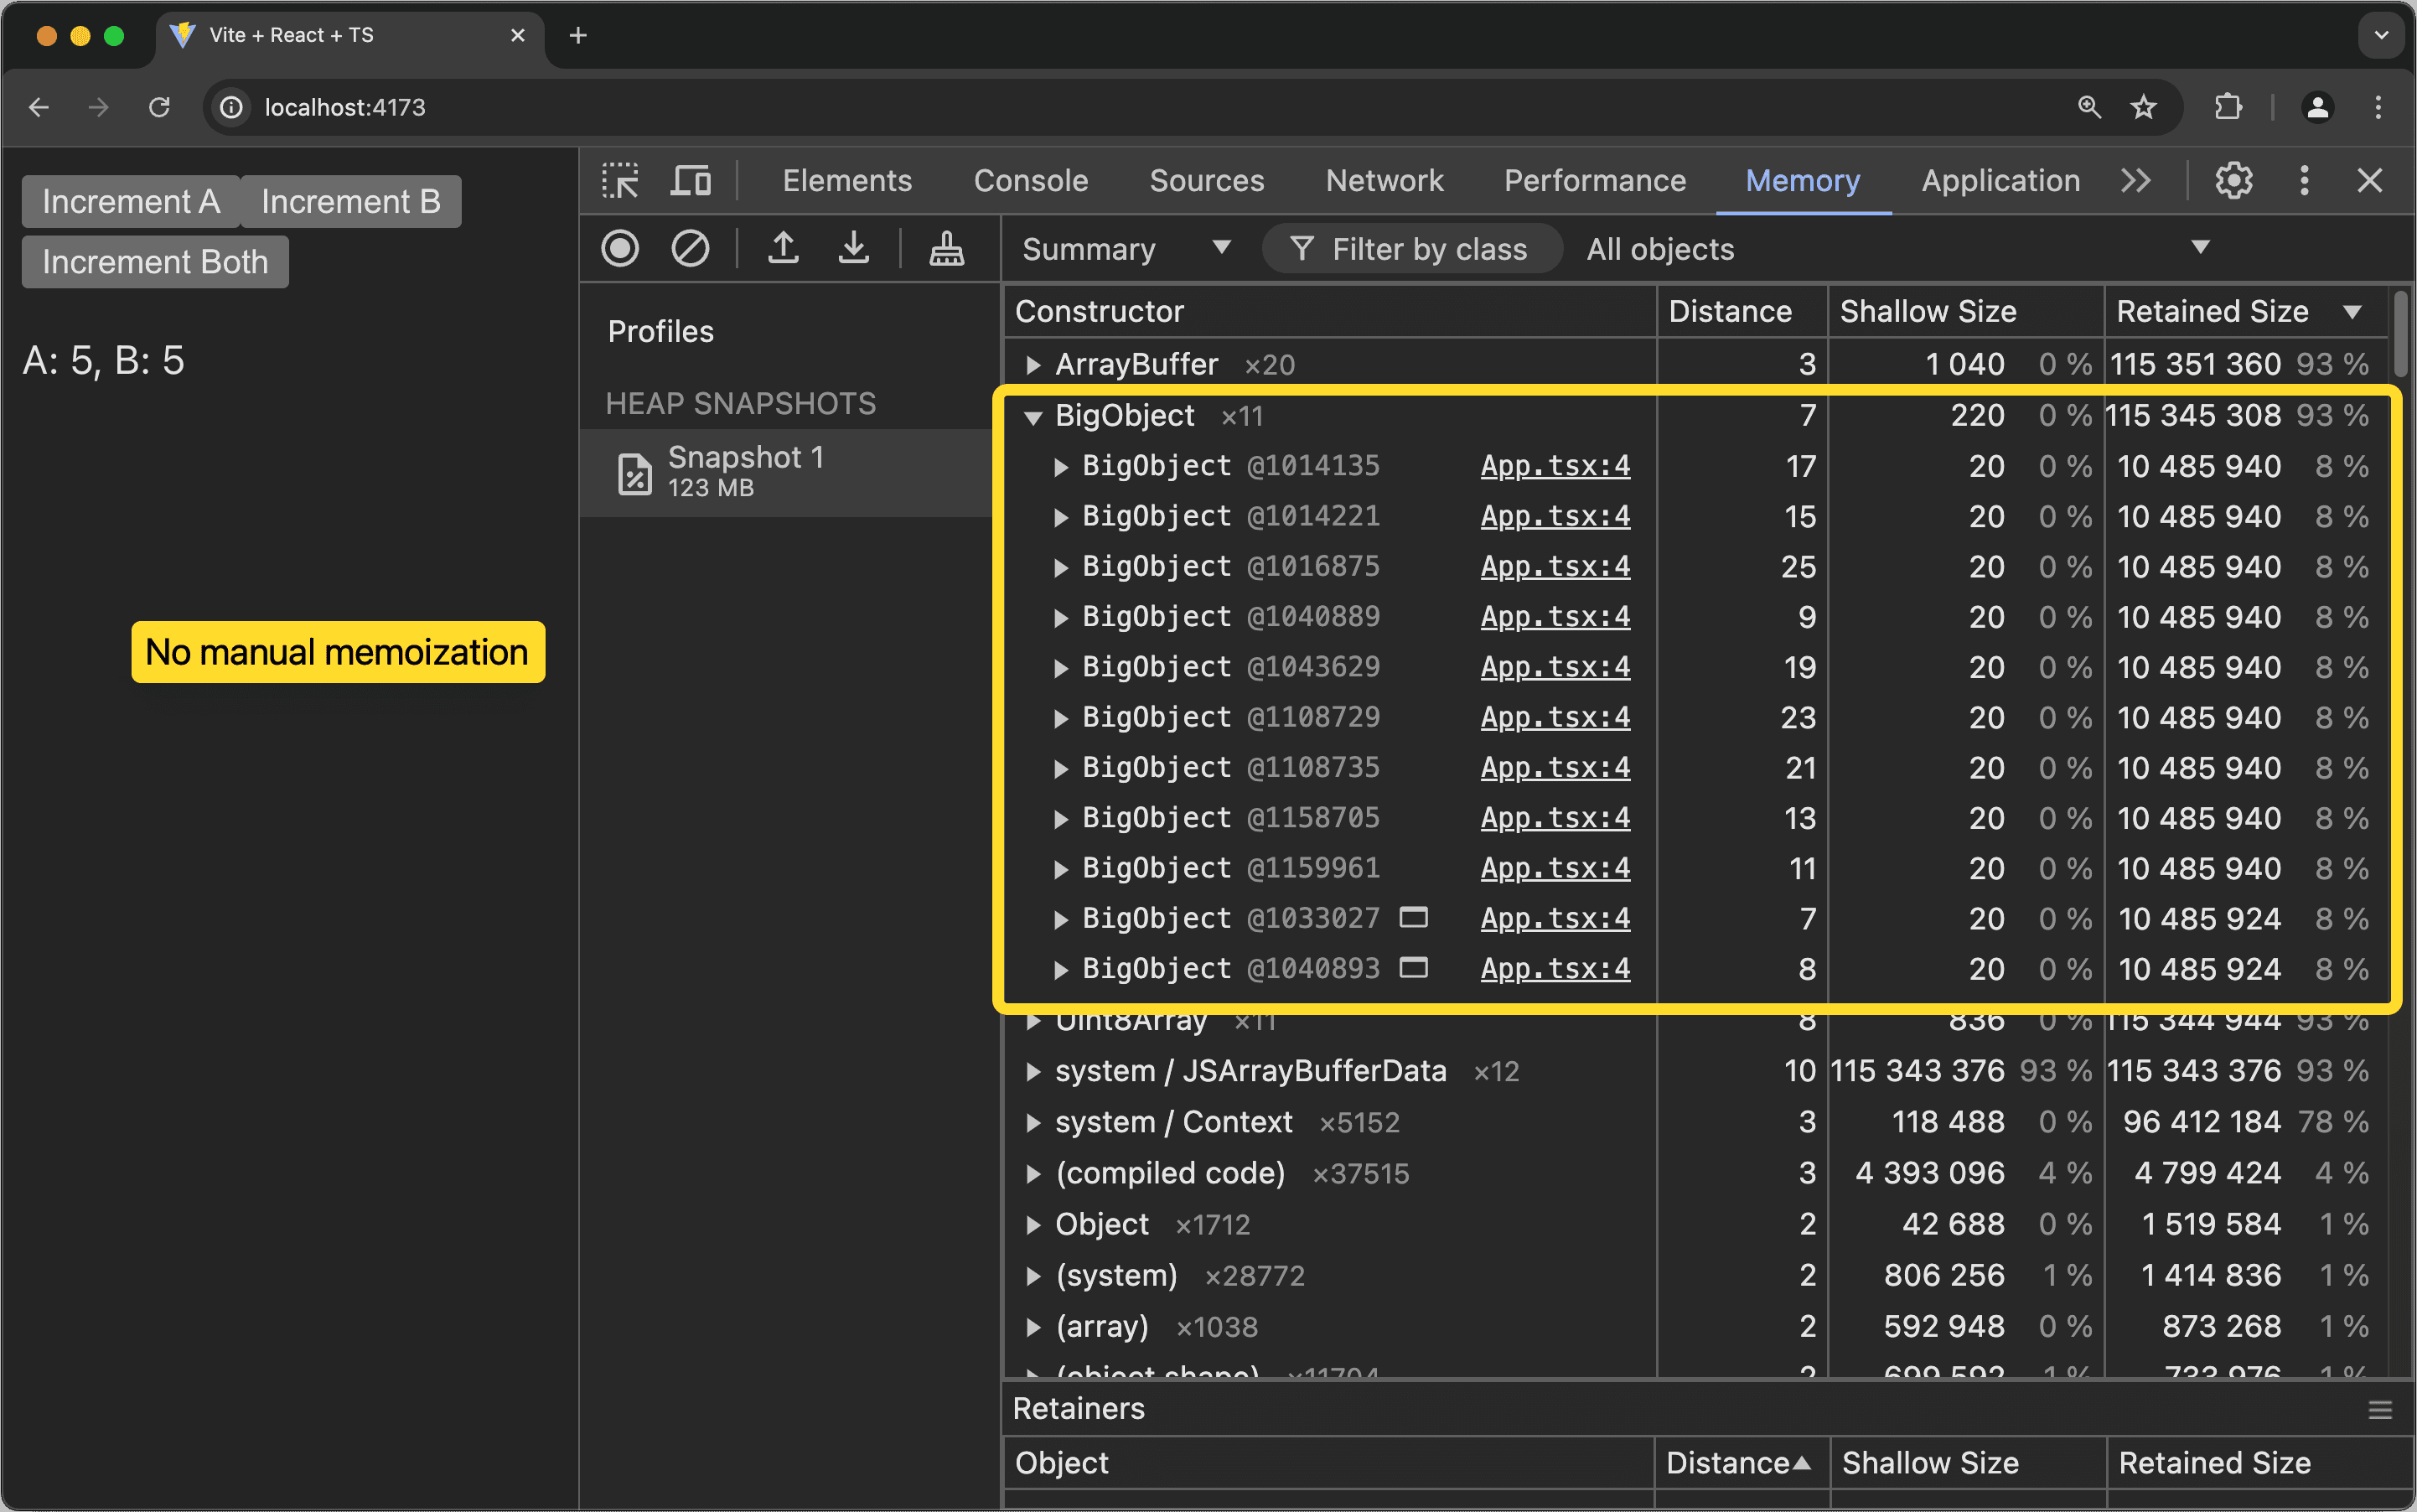
Task: Collapse the BigObject ×11 group
Action: (1033, 417)
